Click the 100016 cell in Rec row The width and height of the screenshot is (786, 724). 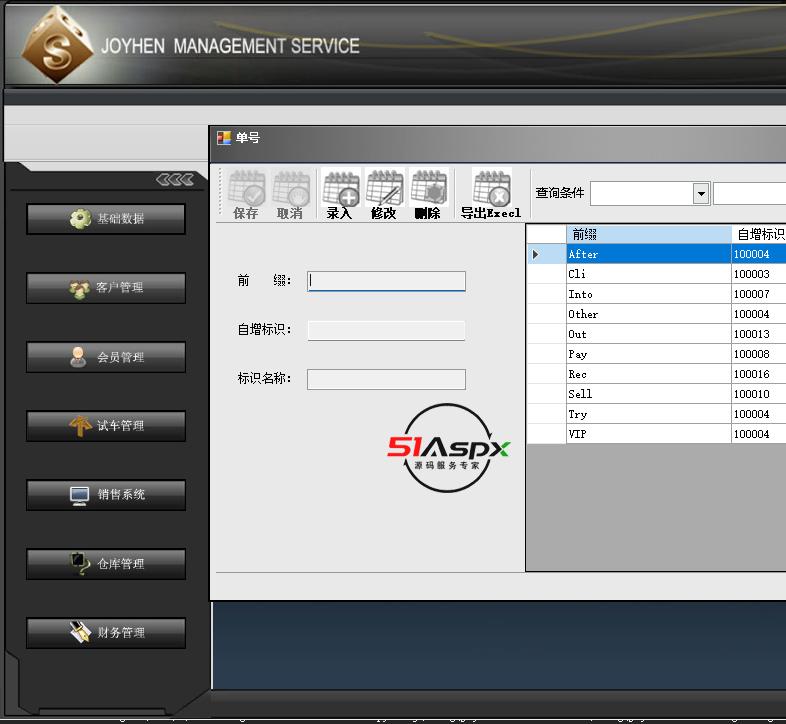759,375
